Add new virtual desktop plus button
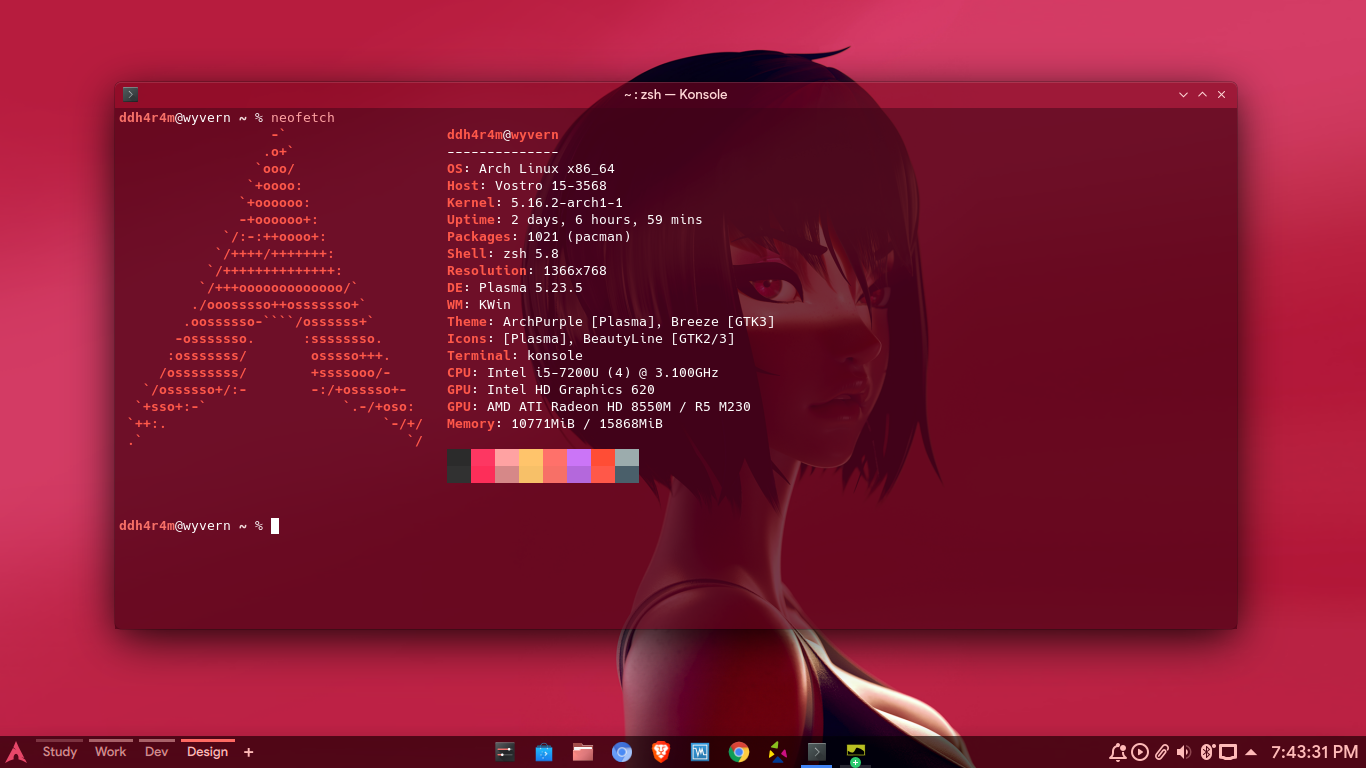This screenshot has height=768, width=1366. 249,752
